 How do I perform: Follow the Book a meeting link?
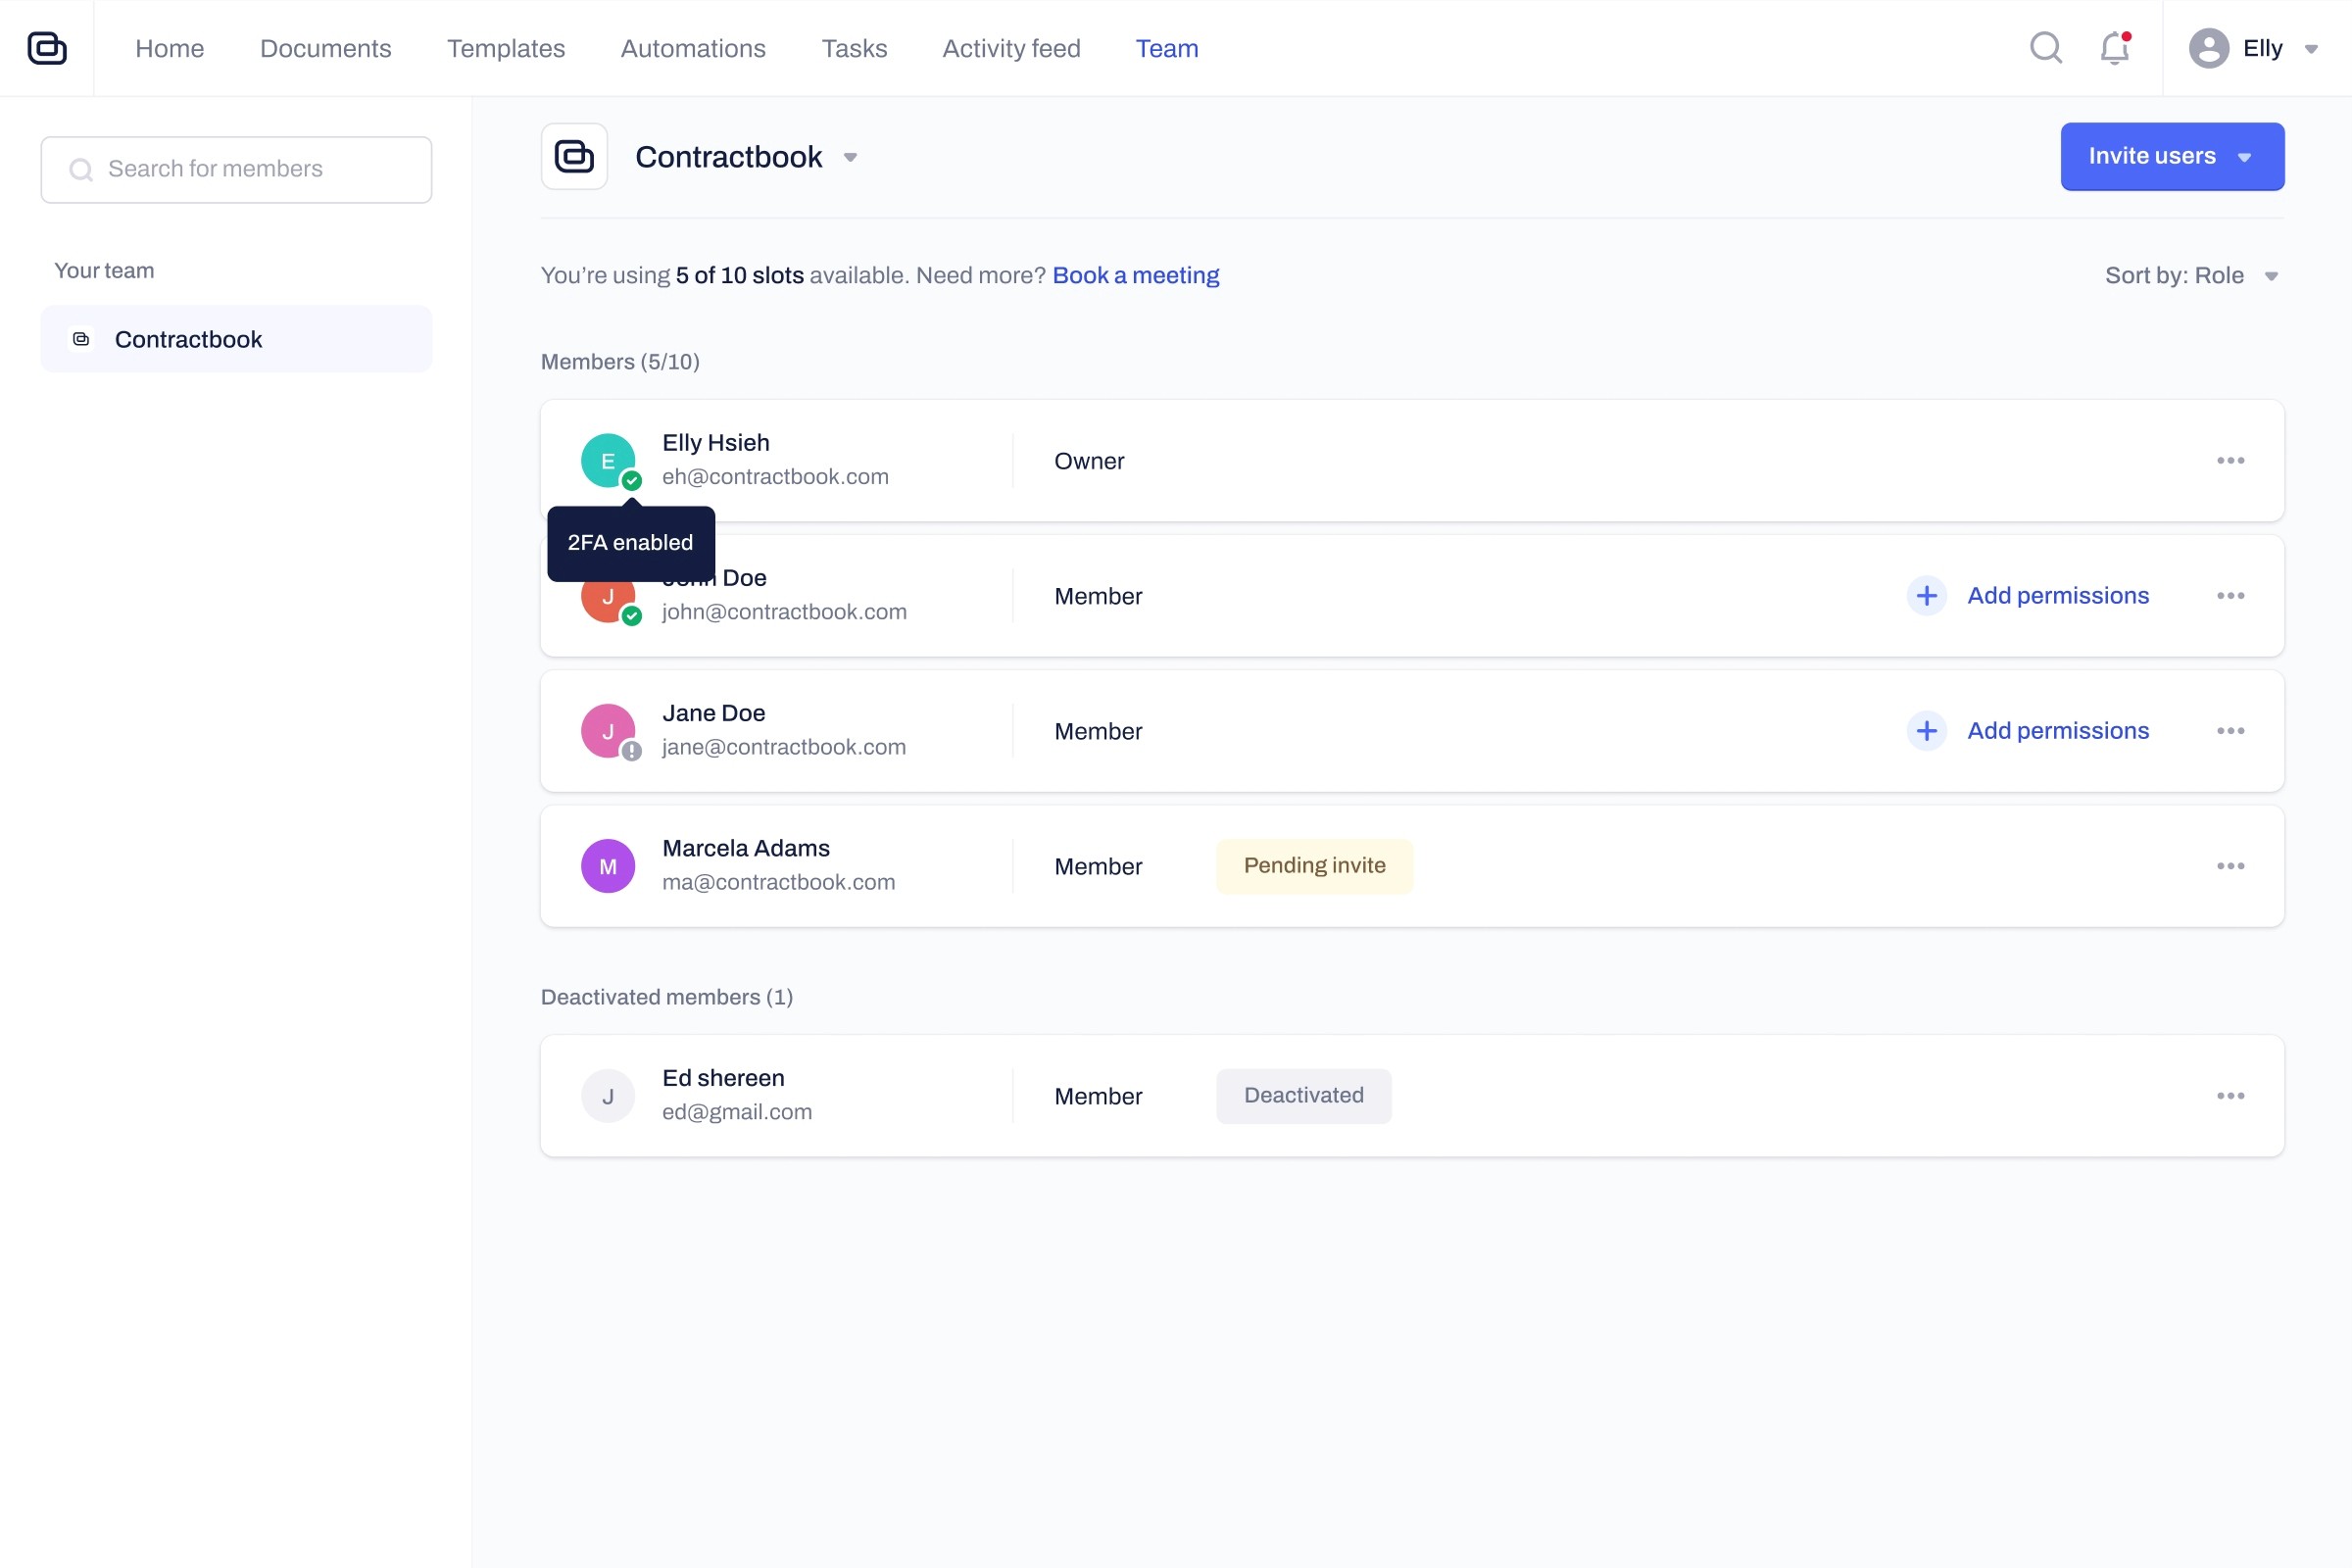(1135, 276)
